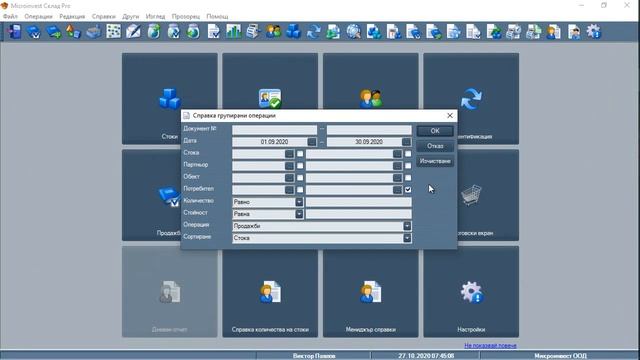Open the Изглед menu
The width and height of the screenshot is (640, 360).
click(155, 16)
